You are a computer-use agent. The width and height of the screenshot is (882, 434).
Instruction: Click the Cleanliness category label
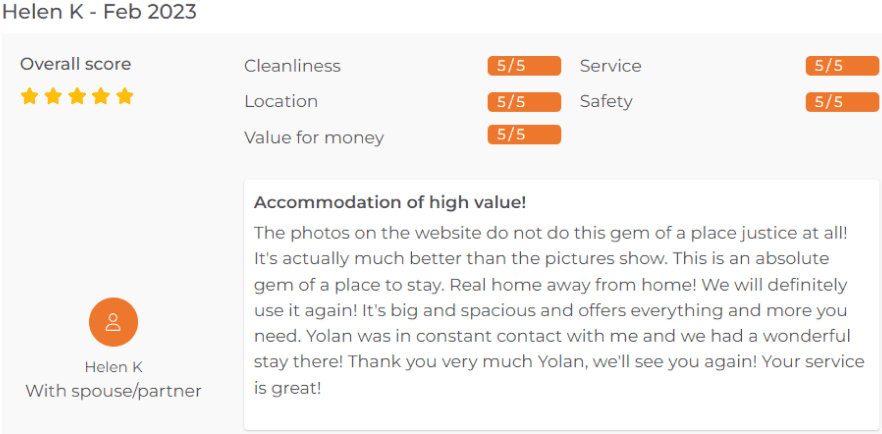292,66
